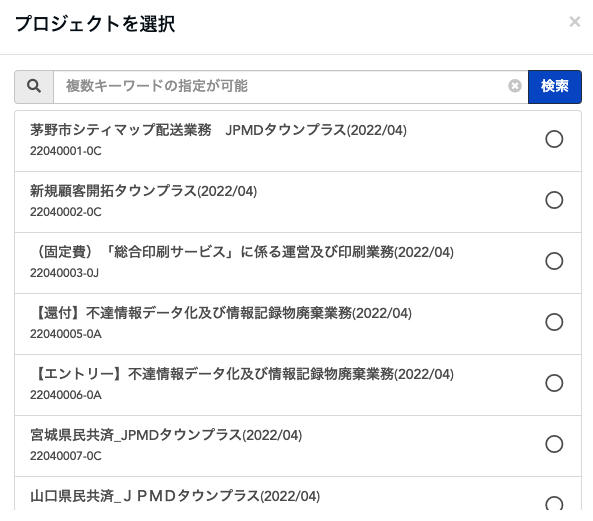The width and height of the screenshot is (593, 521).
Task: Click project code 22040007-0C
Action: [x=66, y=456]
